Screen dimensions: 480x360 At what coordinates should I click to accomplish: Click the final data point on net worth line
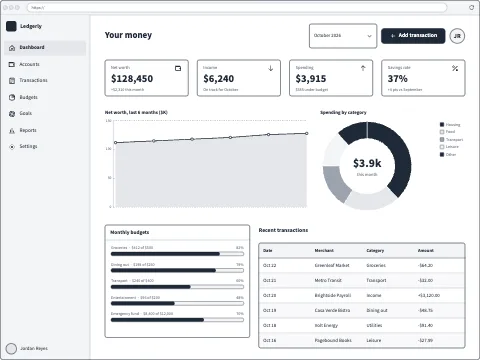coord(307,133)
